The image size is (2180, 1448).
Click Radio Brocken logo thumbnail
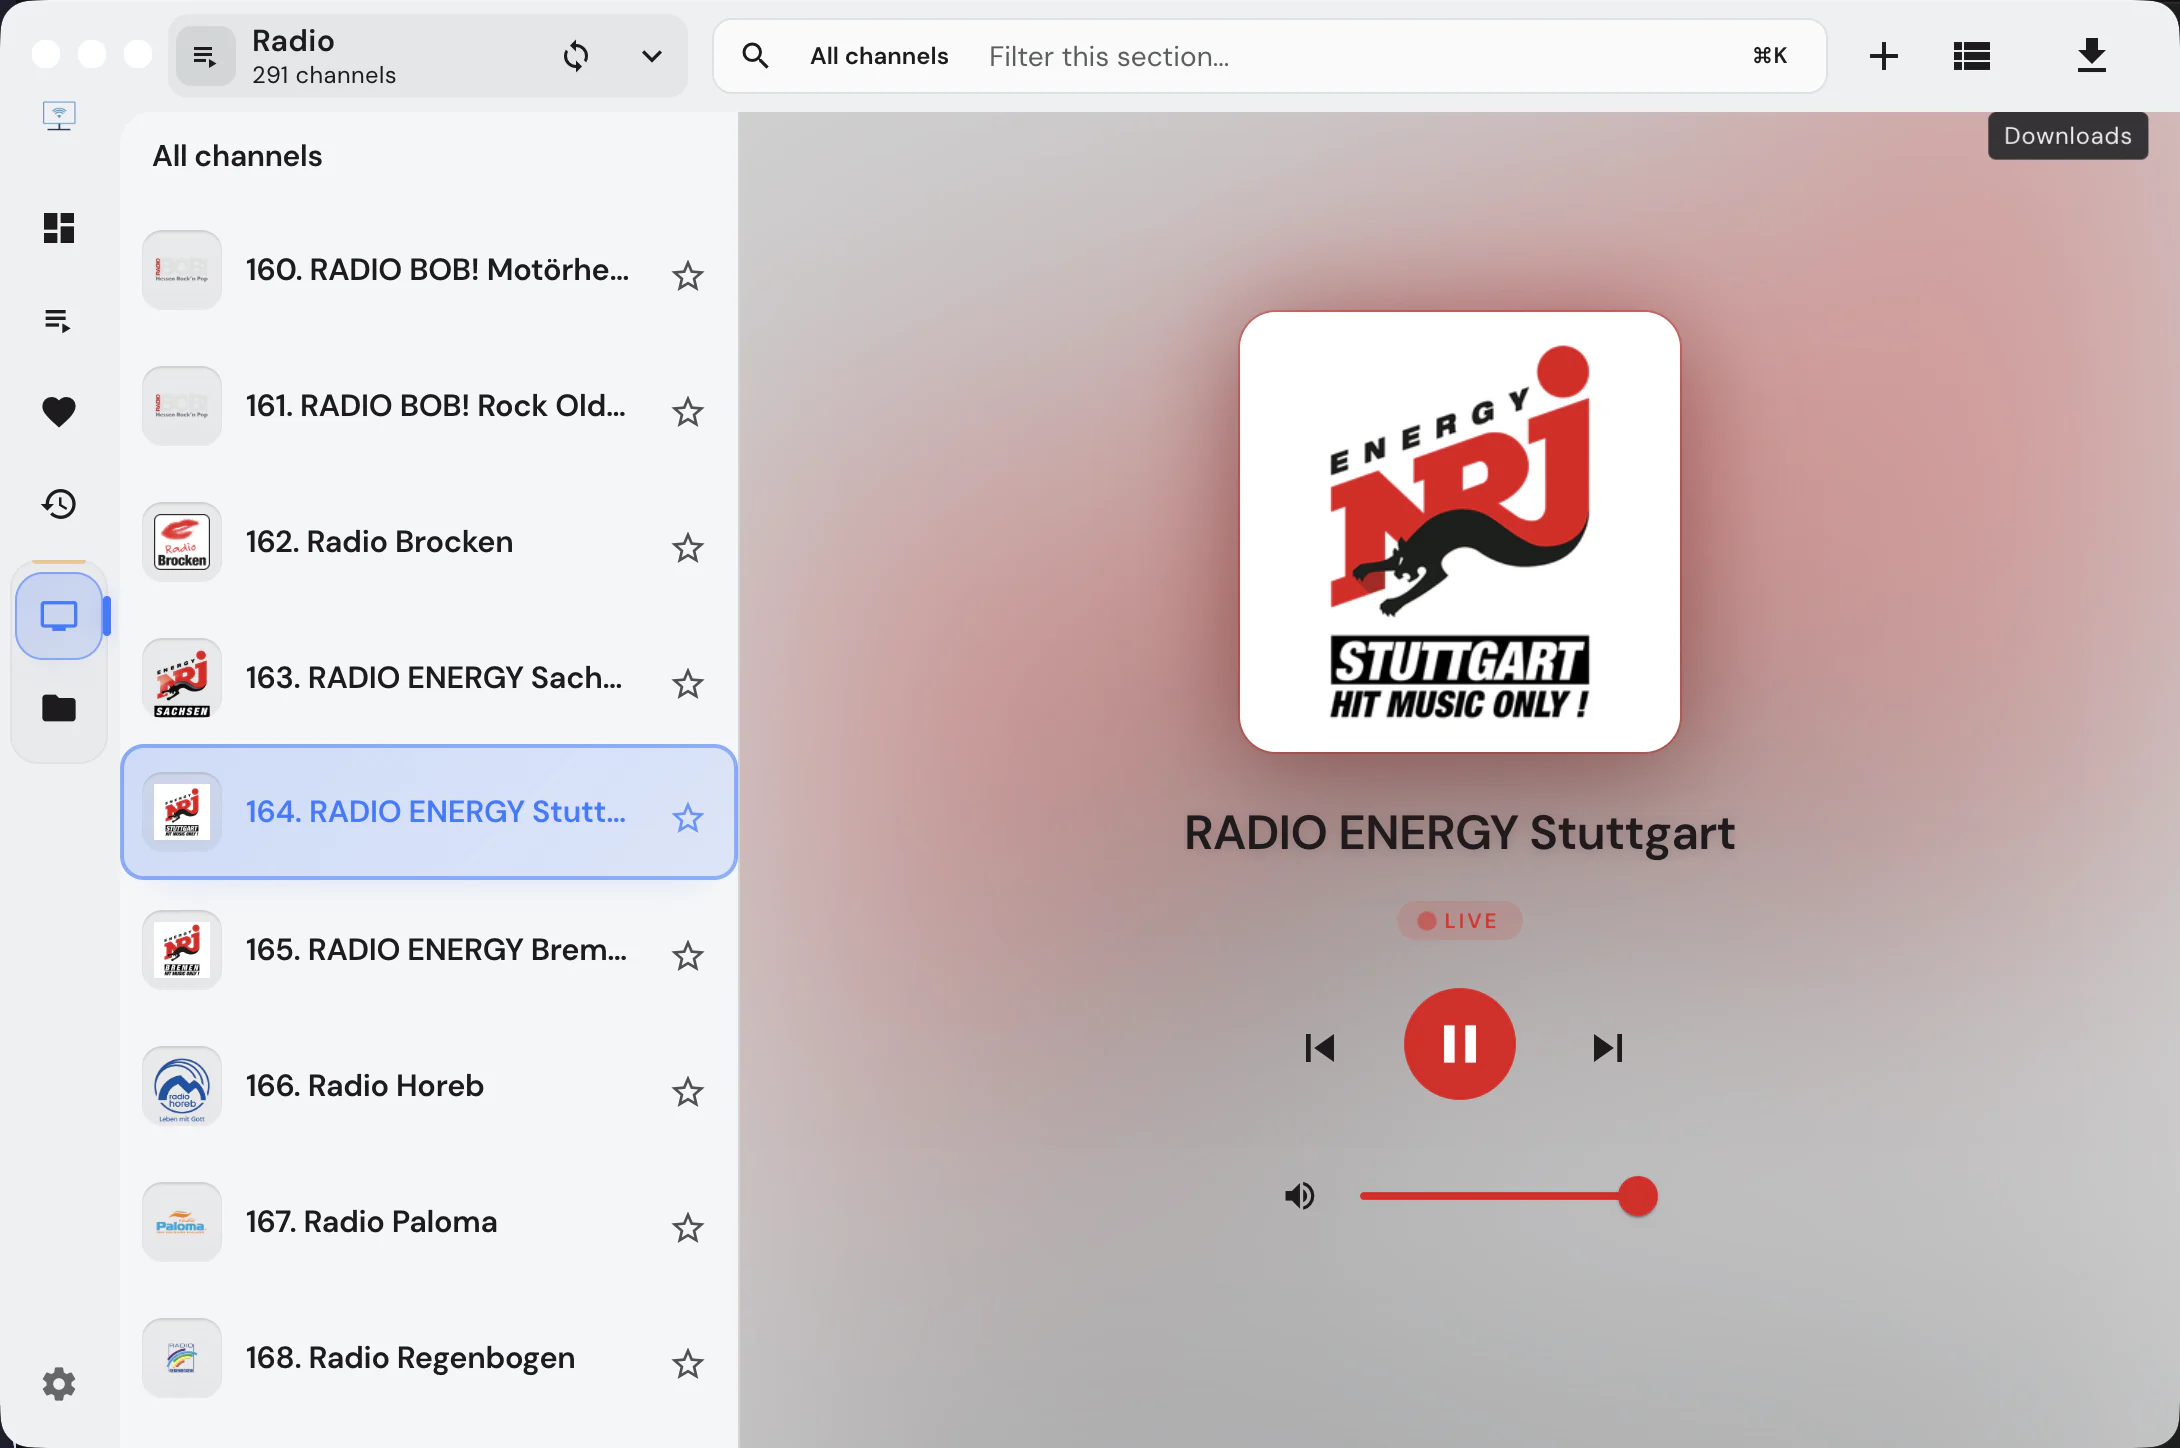182,542
